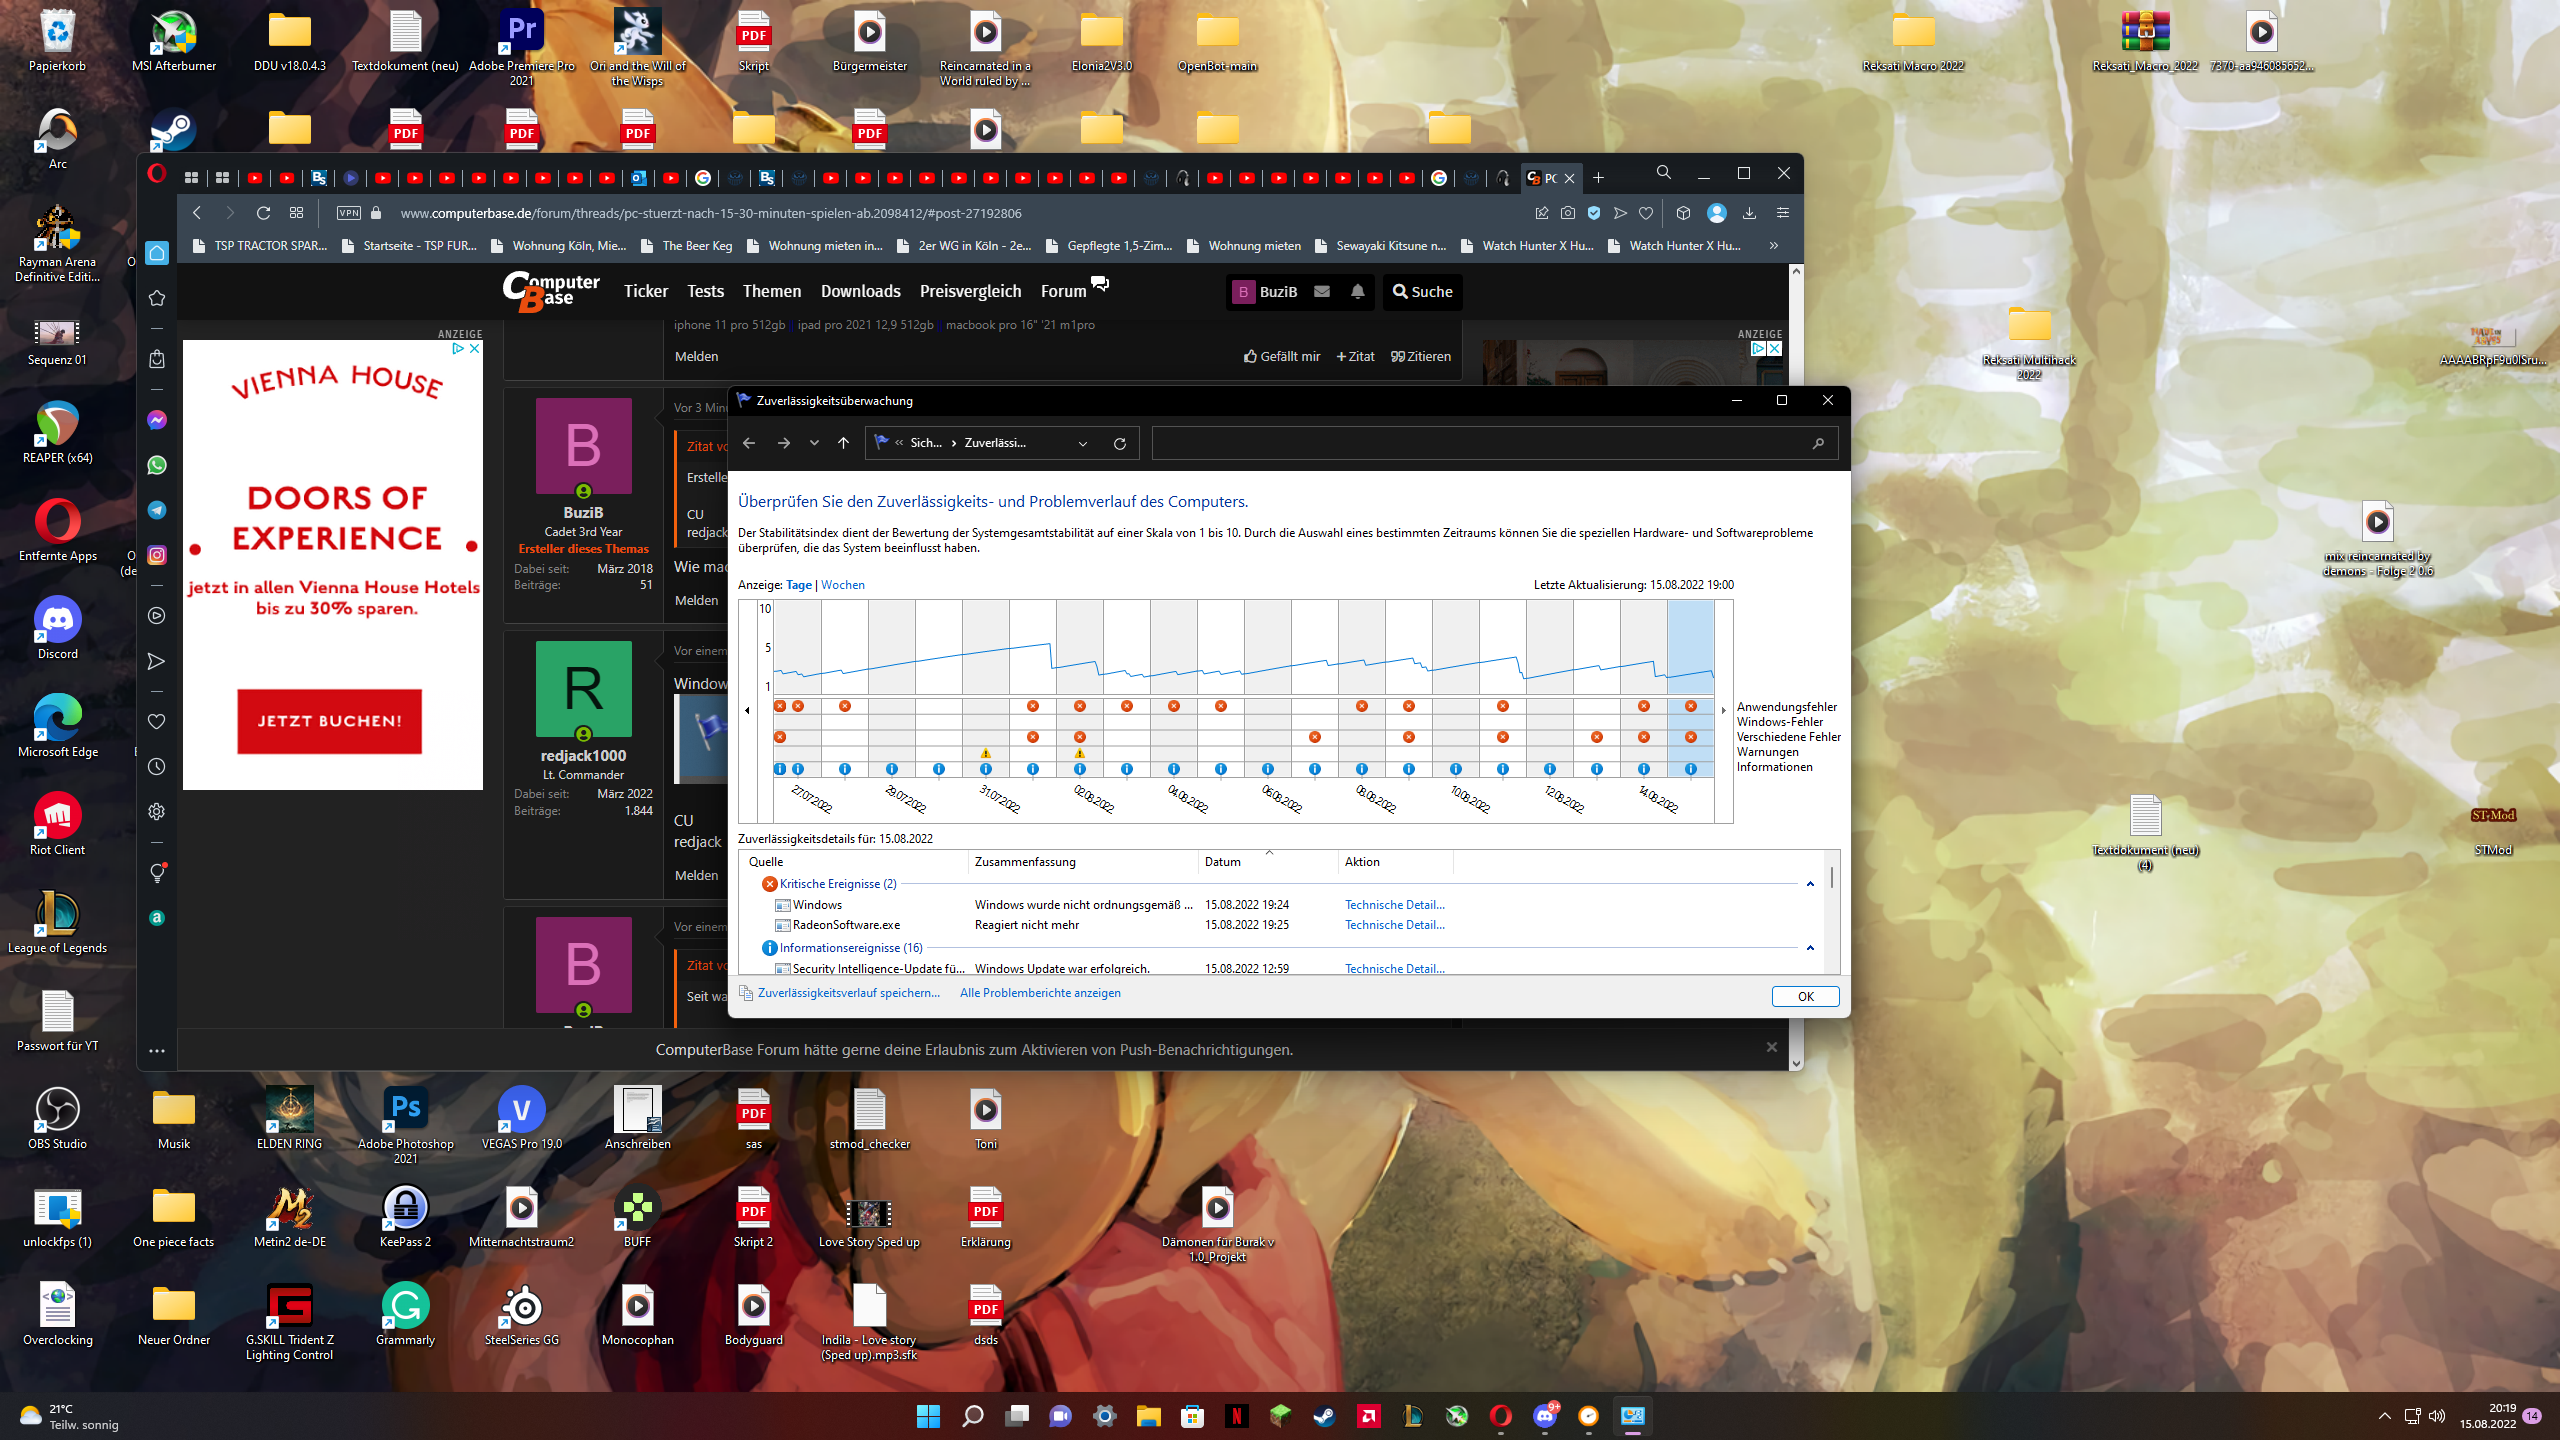Viewport: 2560px width, 1440px height.
Task: Click Alle Problemberichte anzeigen link
Action: (x=1040, y=993)
